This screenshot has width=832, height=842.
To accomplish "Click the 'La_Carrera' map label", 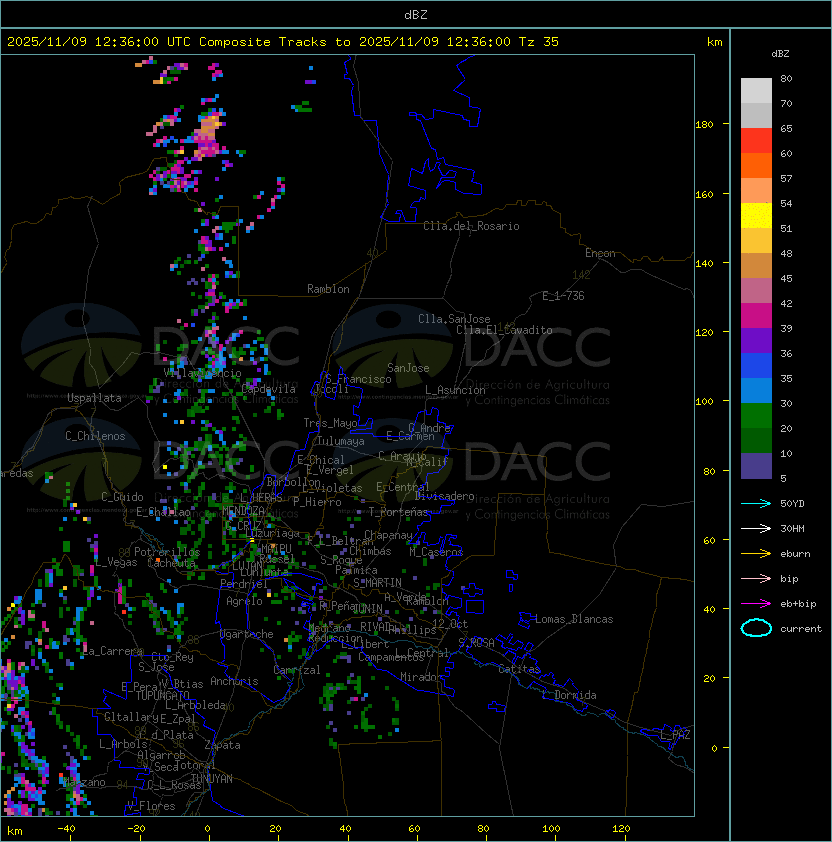I will pos(112,651).
